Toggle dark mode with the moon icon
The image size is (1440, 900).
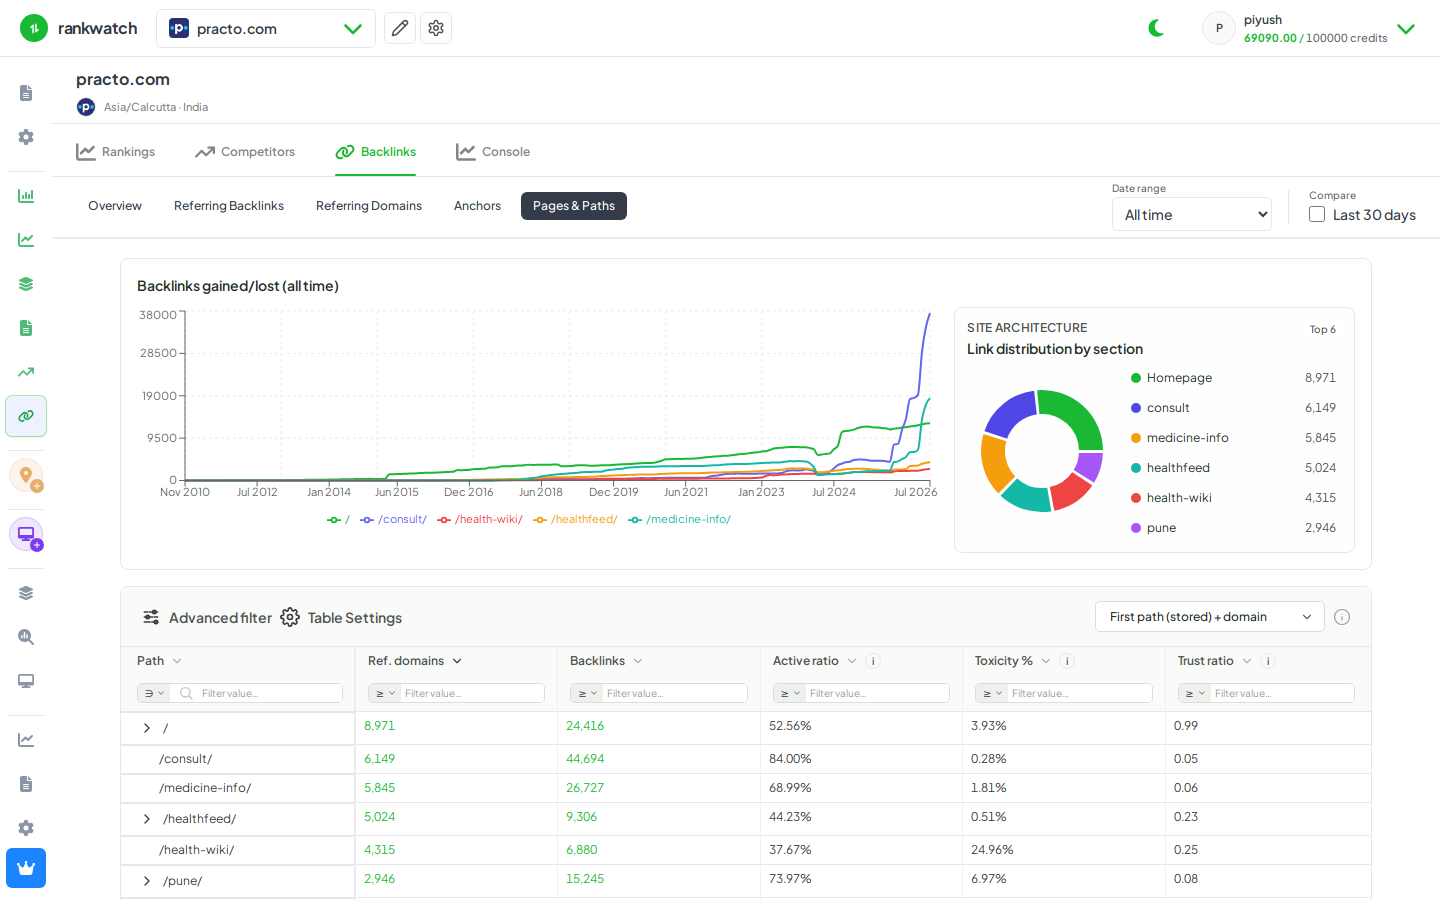[1157, 28]
